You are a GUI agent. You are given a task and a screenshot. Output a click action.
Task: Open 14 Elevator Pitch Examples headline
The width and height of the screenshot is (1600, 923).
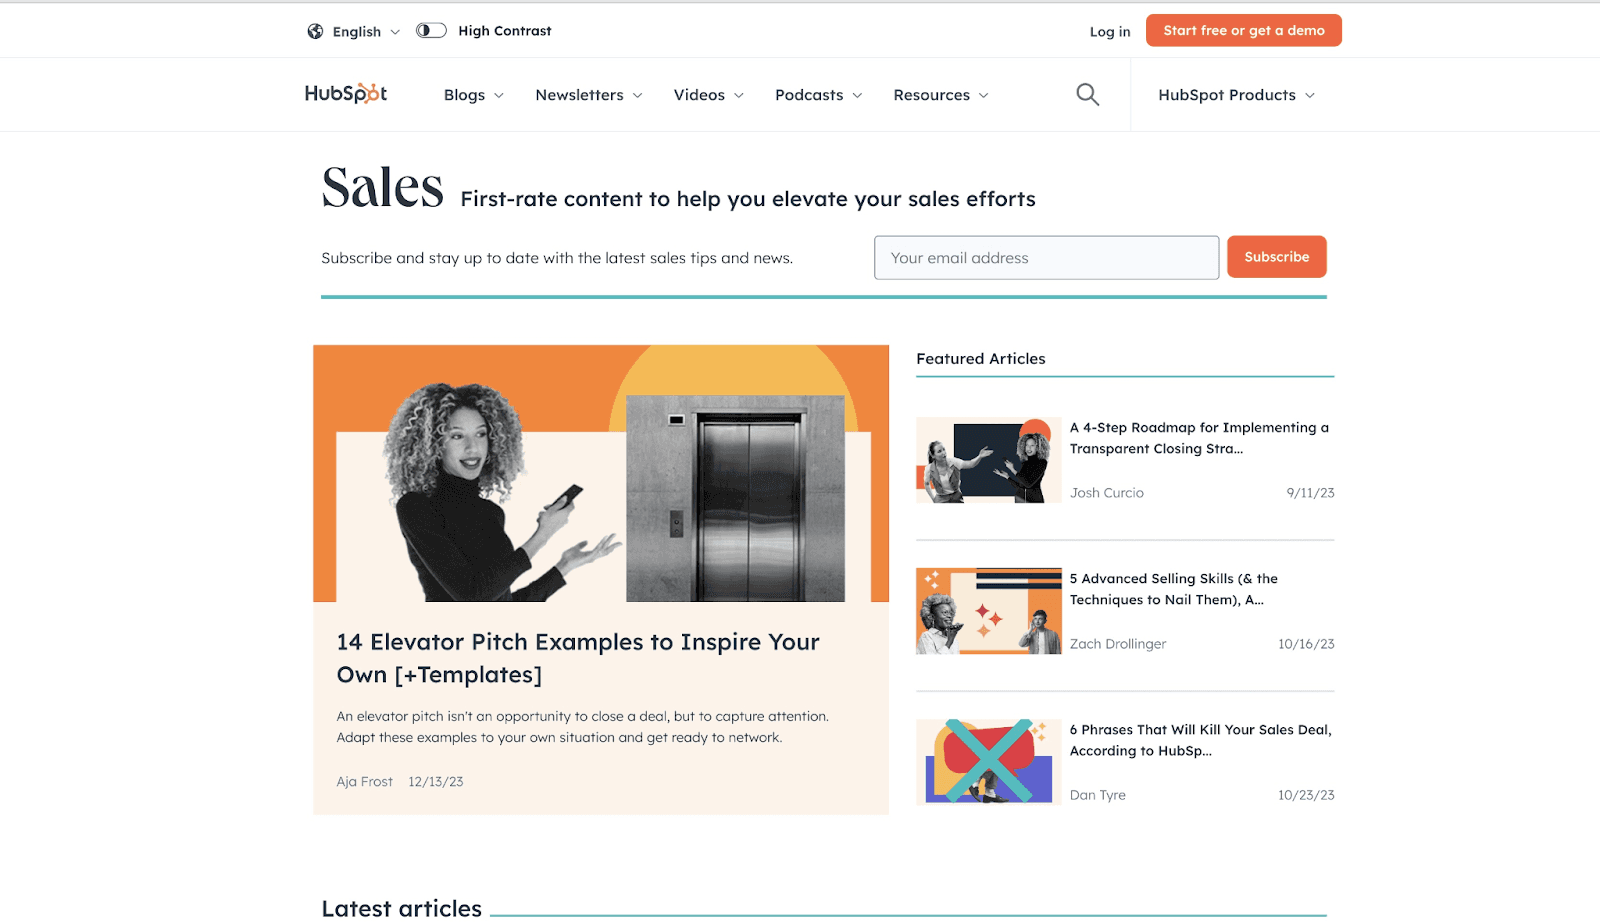pyautogui.click(x=578, y=658)
